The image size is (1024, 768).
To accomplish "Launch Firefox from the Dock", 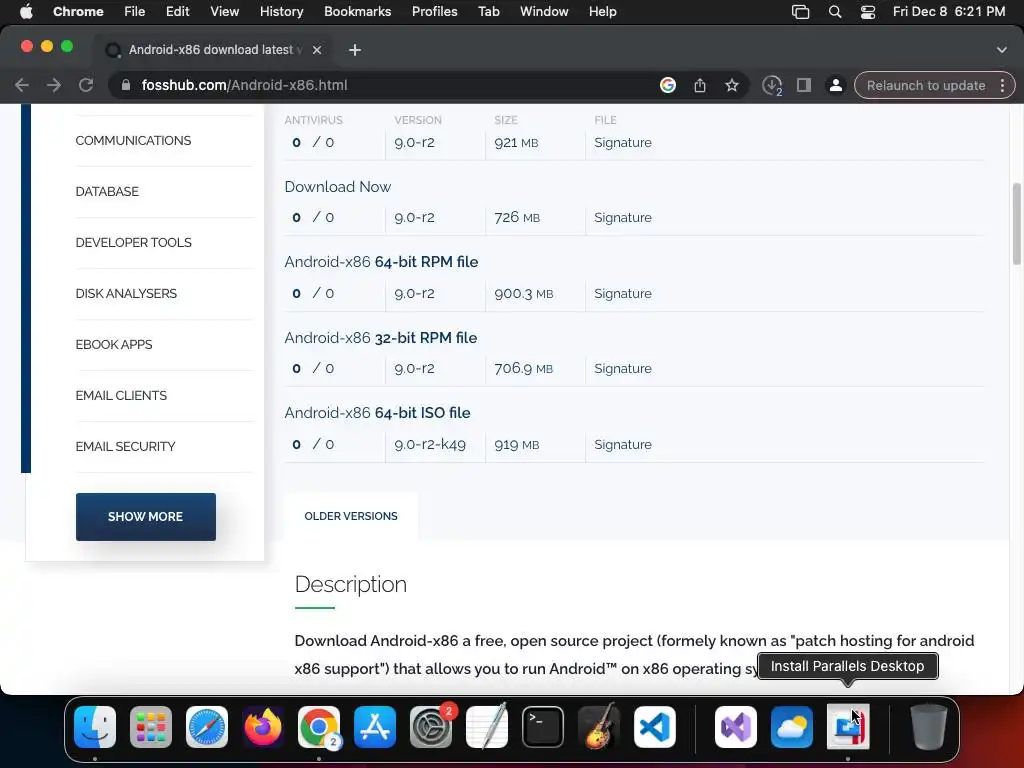I will pos(263,726).
